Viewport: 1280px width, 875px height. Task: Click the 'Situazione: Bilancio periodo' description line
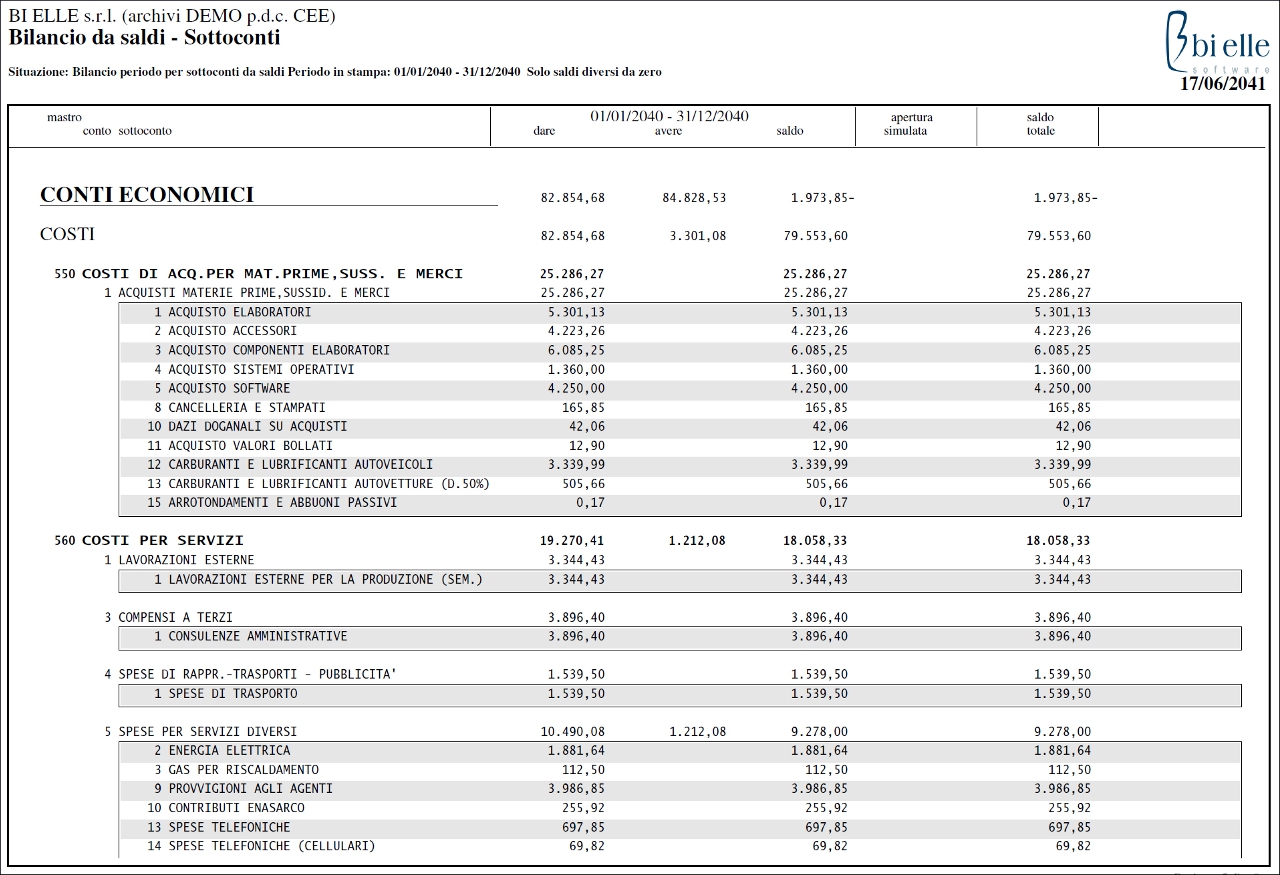(x=335, y=72)
